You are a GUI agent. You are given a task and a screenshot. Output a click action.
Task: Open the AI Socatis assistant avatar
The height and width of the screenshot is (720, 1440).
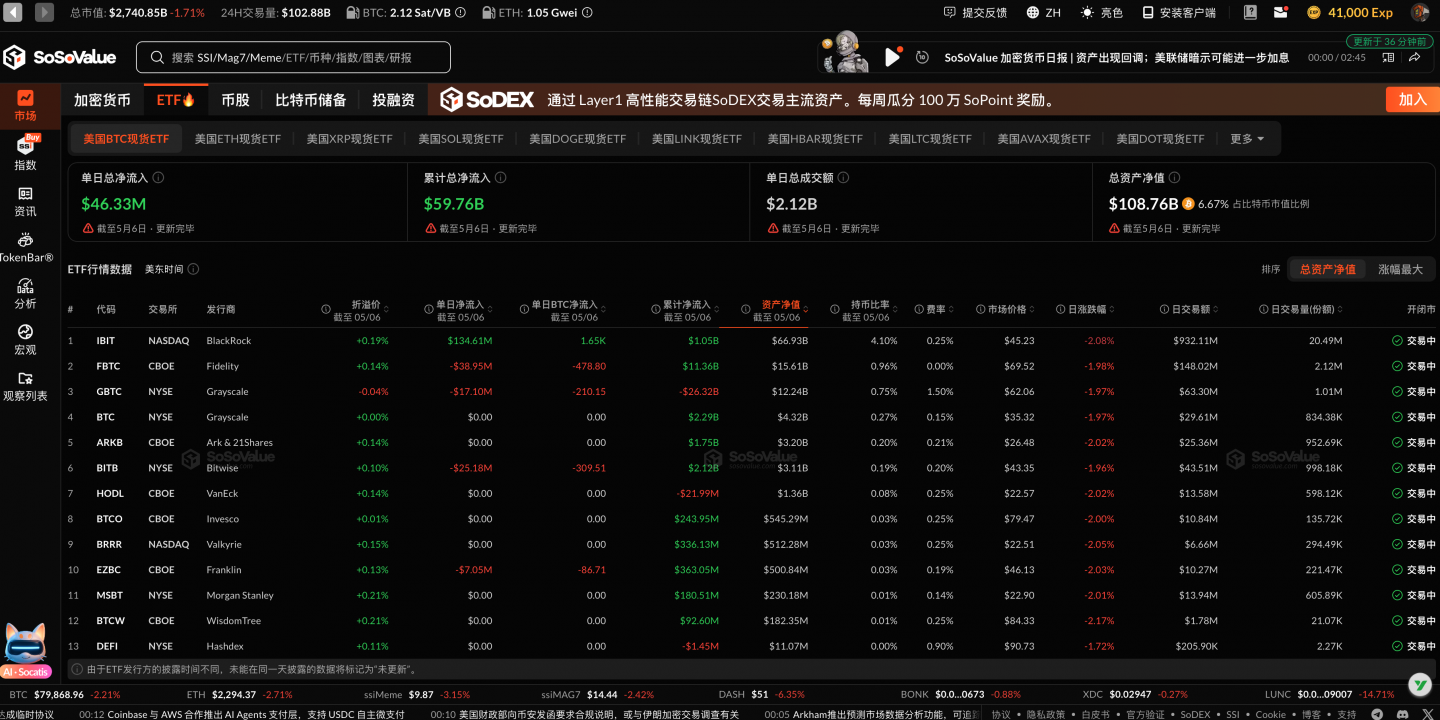26,652
